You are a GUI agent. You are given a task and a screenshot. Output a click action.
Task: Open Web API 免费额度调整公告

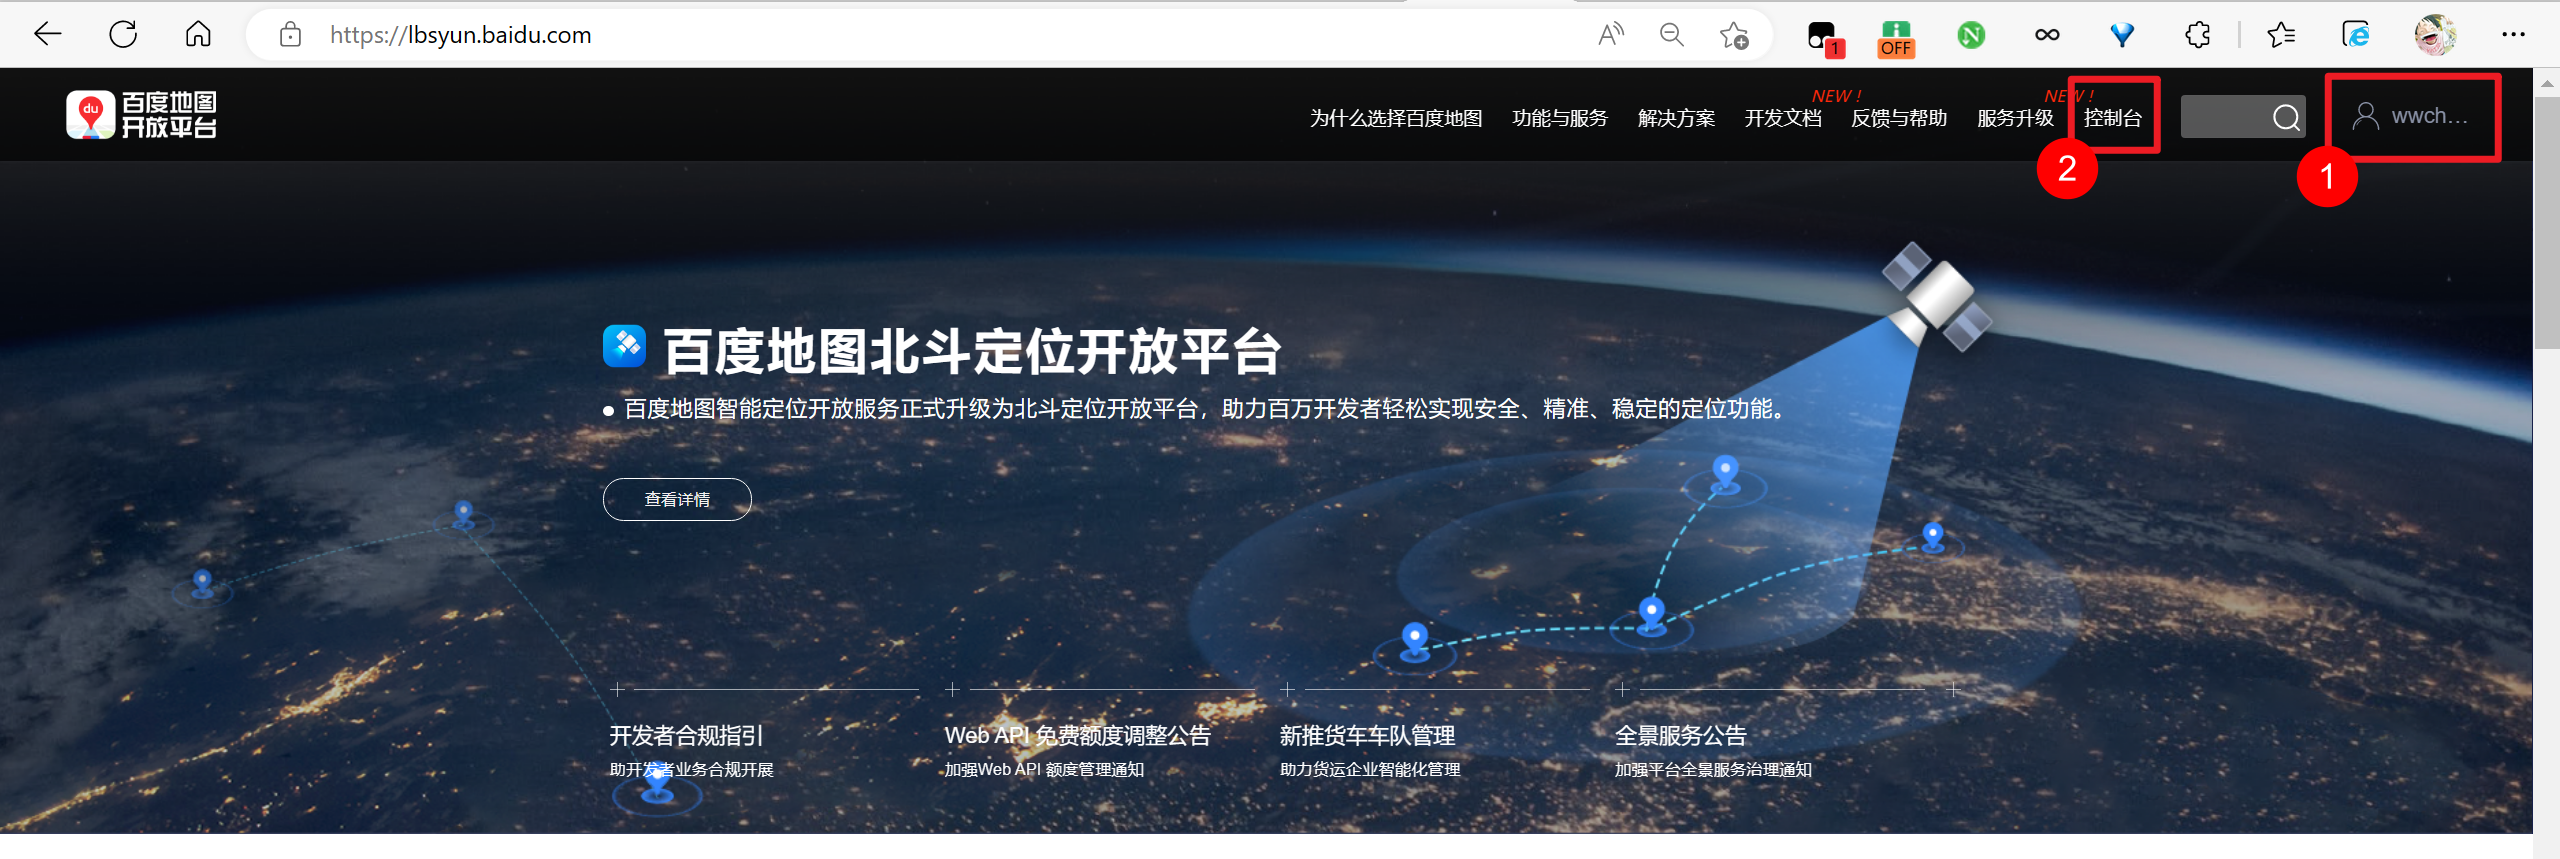[x=1077, y=736]
